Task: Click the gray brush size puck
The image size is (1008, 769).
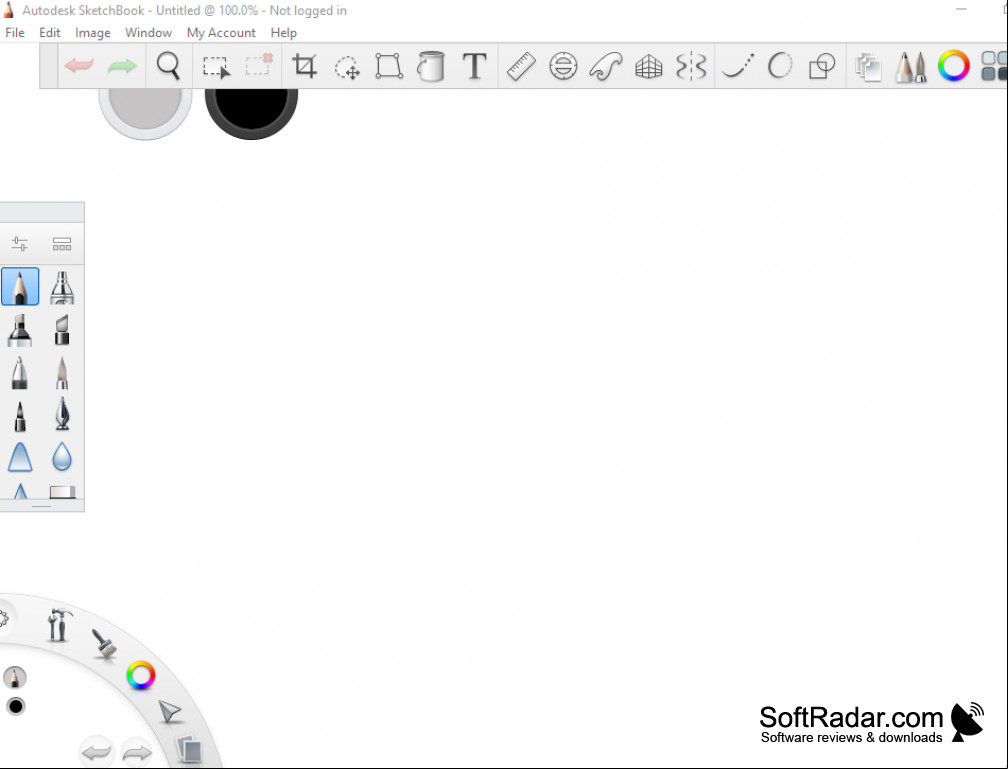Action: (x=145, y=113)
